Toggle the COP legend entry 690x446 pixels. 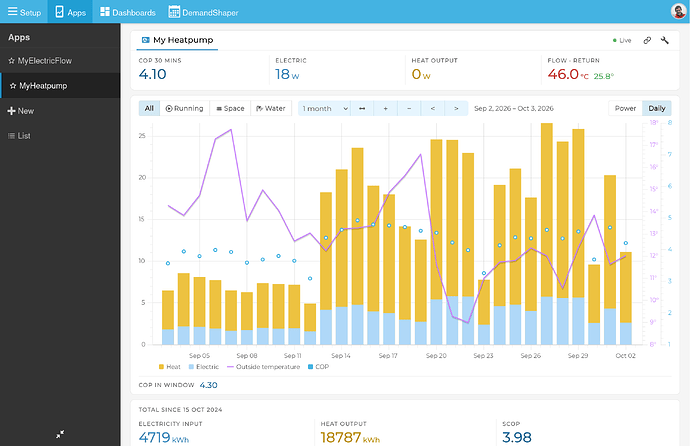(319, 367)
